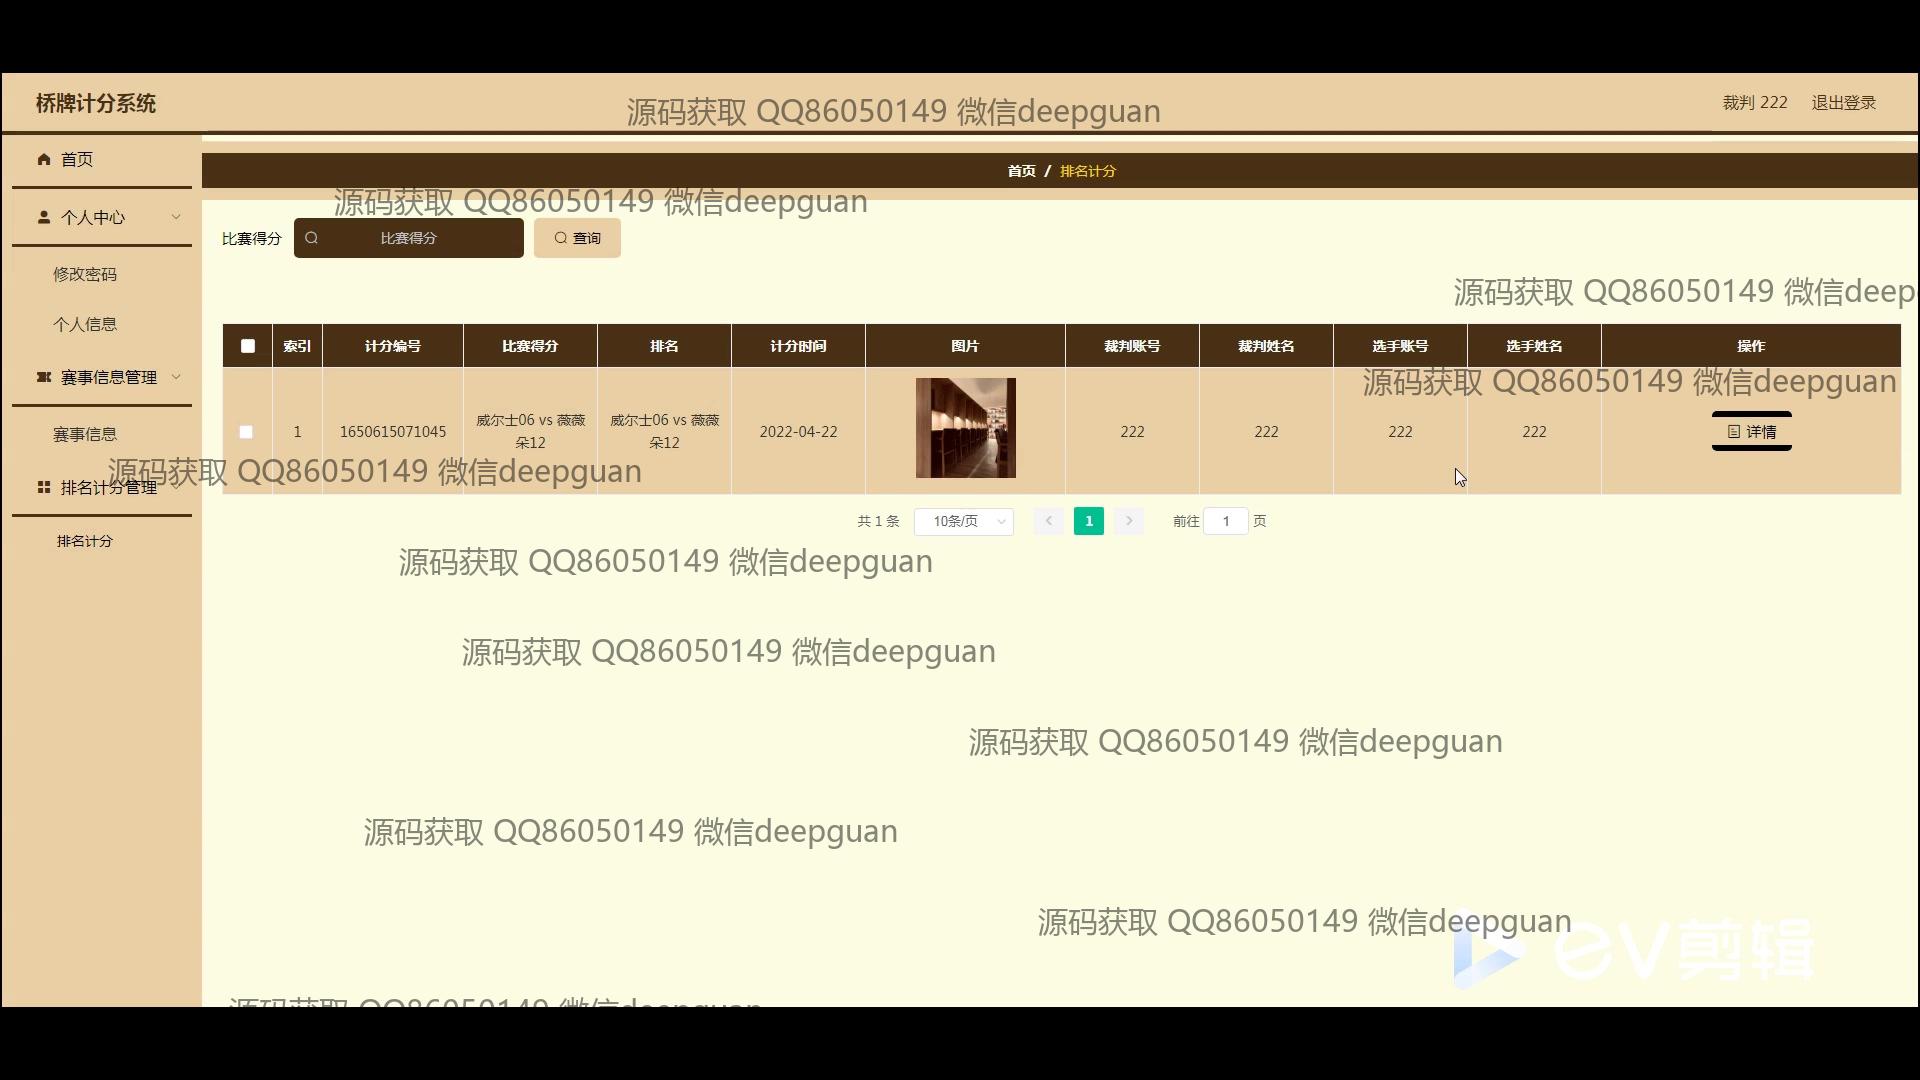The height and width of the screenshot is (1080, 1920).
Task: Click the document icon on 详情 button
Action: 1734,432
